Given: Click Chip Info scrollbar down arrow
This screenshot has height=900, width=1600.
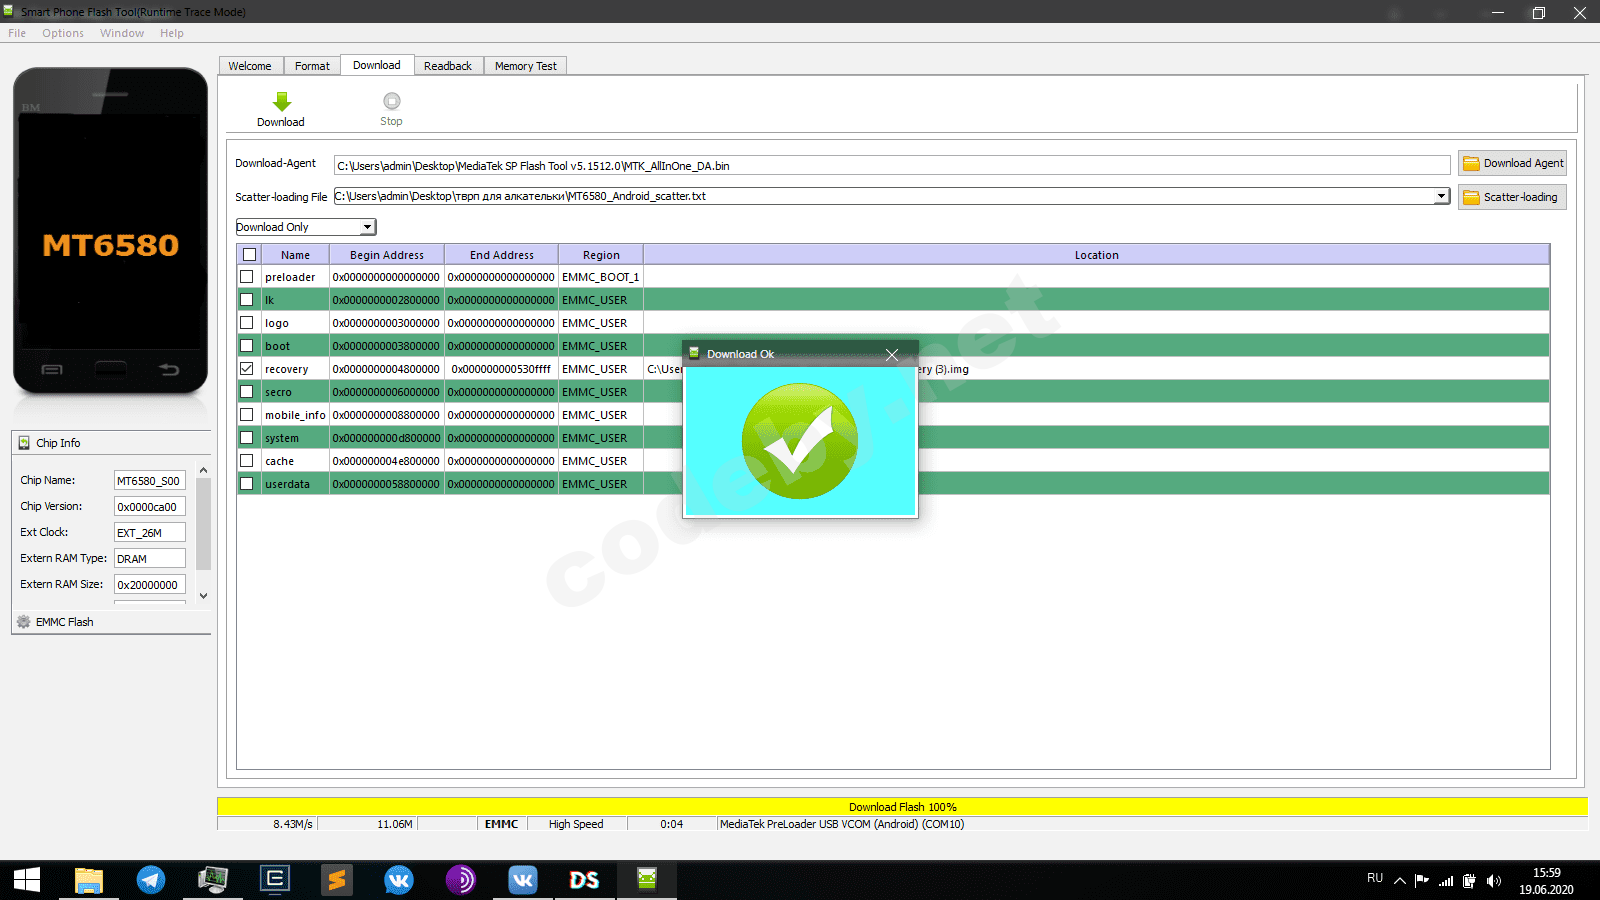Looking at the screenshot, I should coord(204,596).
